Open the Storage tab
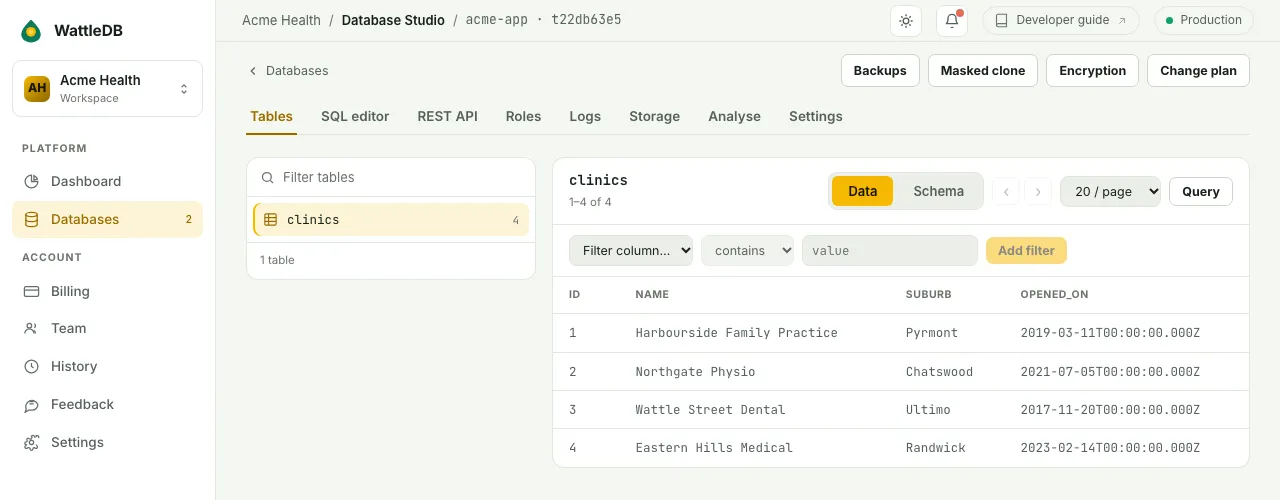Image resolution: width=1280 pixels, height=500 pixels. pyautogui.click(x=654, y=116)
